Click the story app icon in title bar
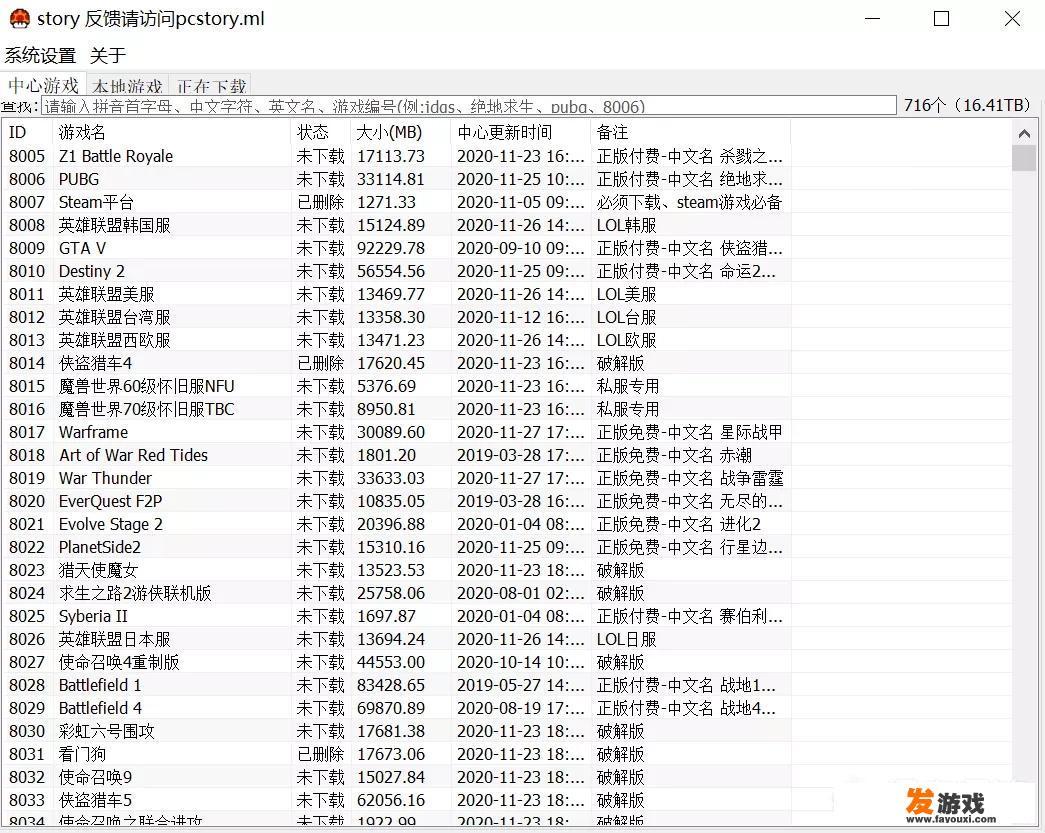The width and height of the screenshot is (1045, 833). click(19, 19)
